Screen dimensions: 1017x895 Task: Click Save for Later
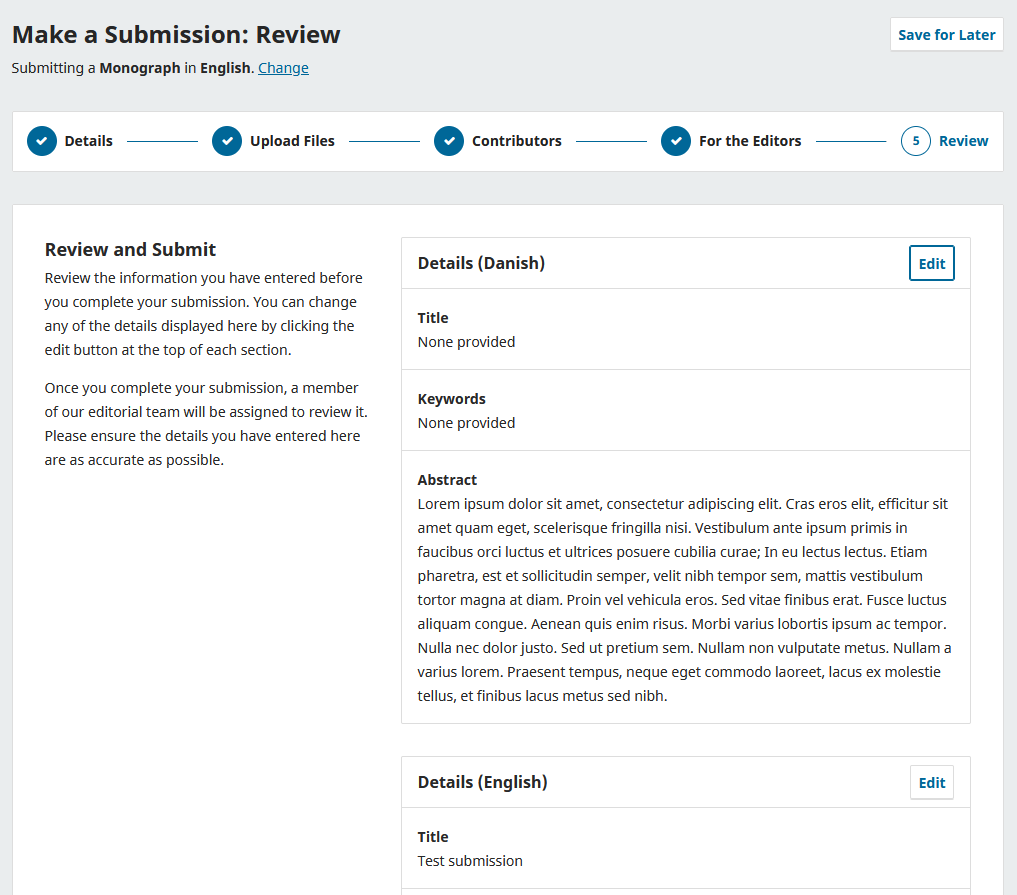(946, 34)
